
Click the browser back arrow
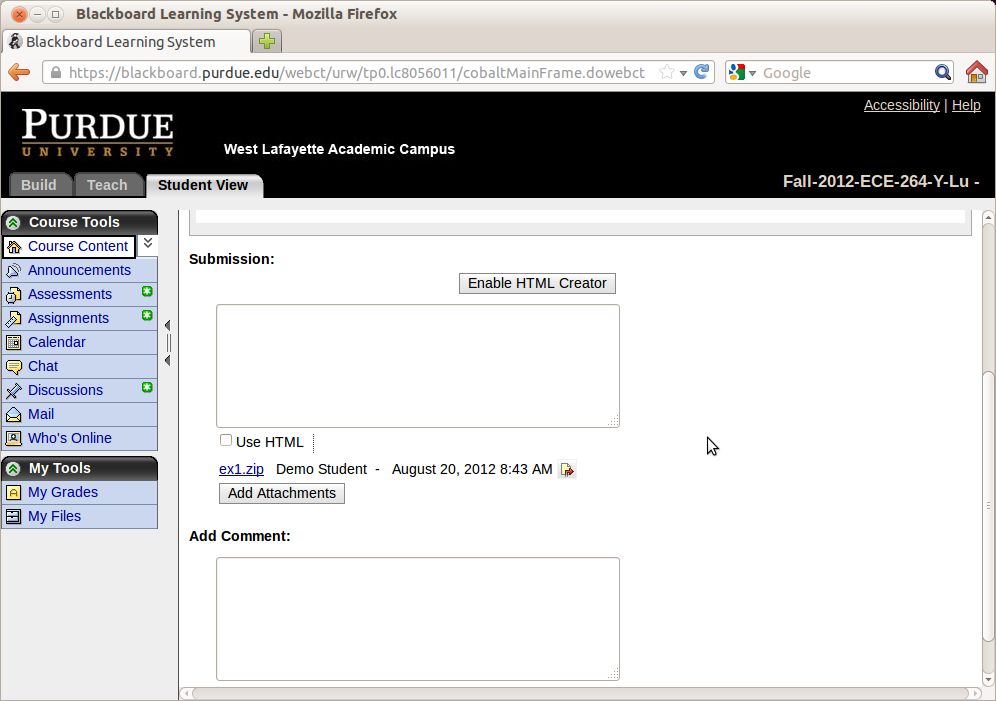click(x=19, y=72)
